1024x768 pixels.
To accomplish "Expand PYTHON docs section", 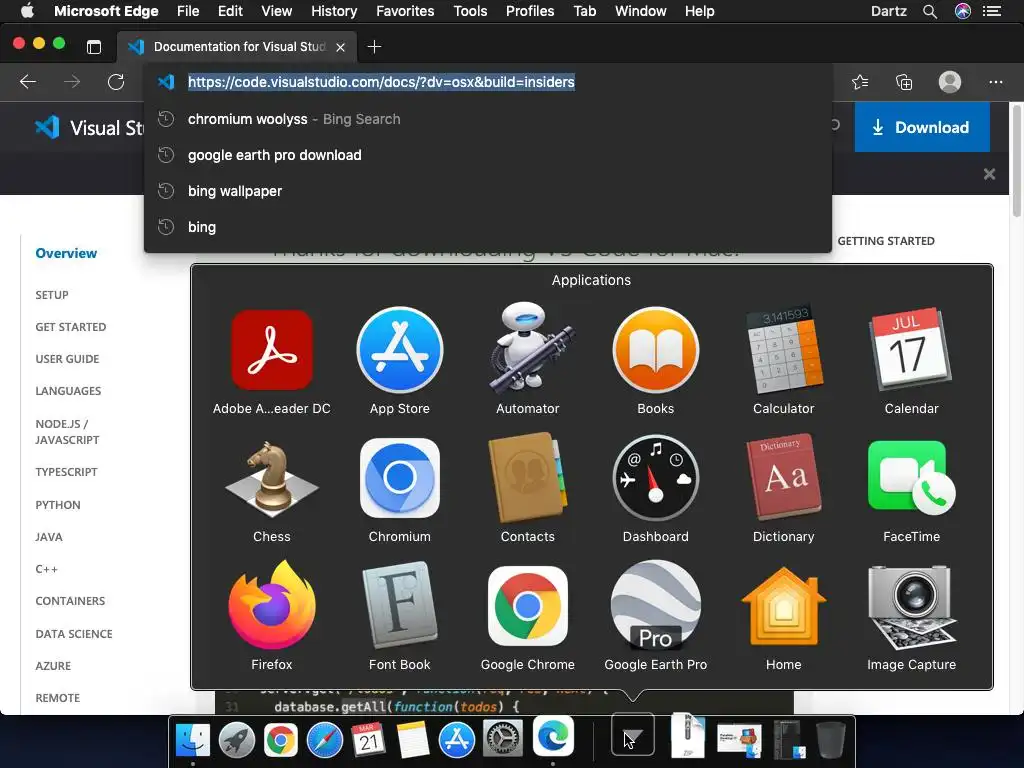I will click(58, 505).
